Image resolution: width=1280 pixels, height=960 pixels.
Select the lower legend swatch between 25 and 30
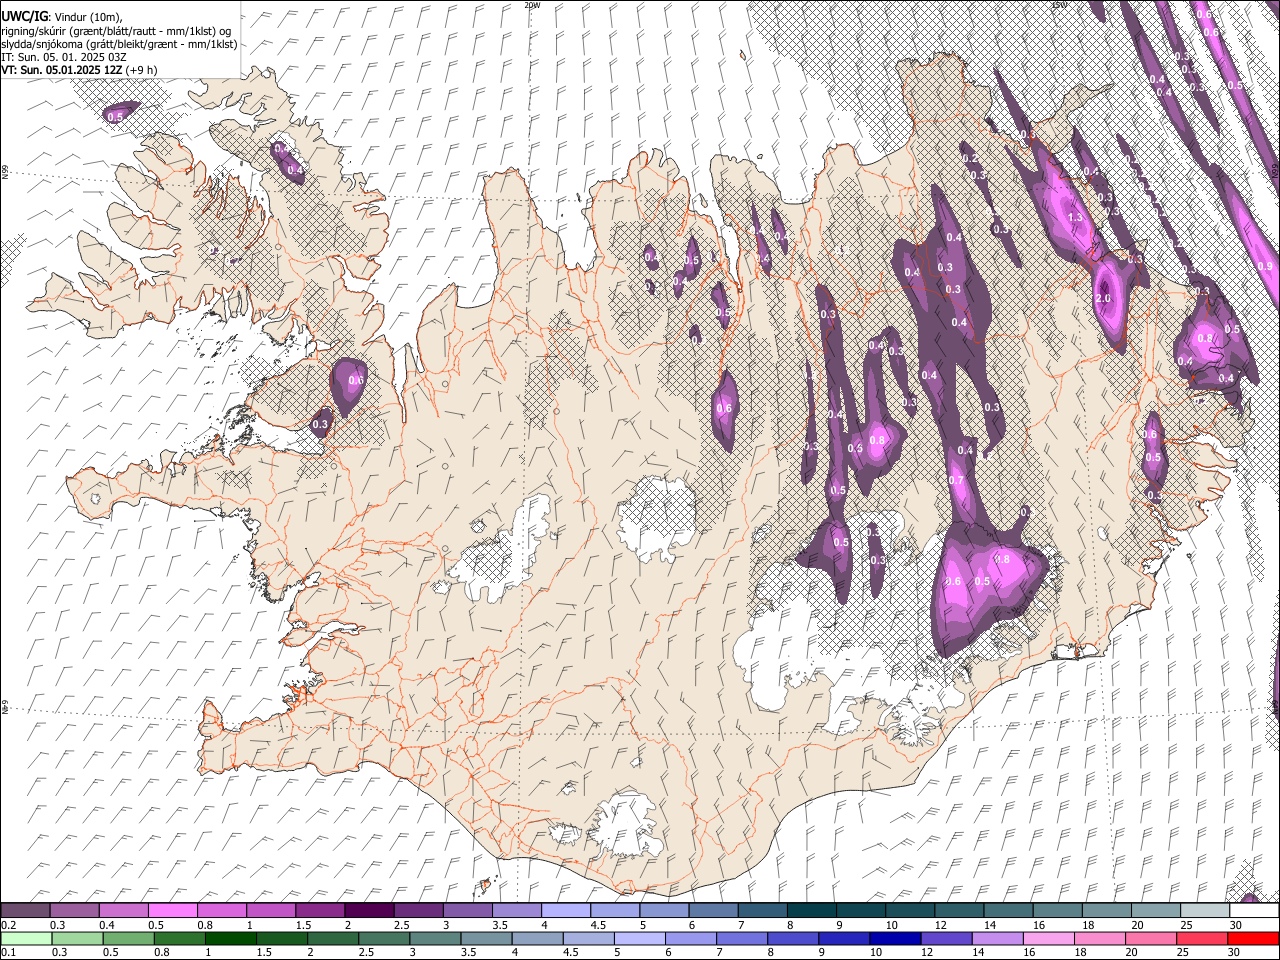coord(1204,939)
